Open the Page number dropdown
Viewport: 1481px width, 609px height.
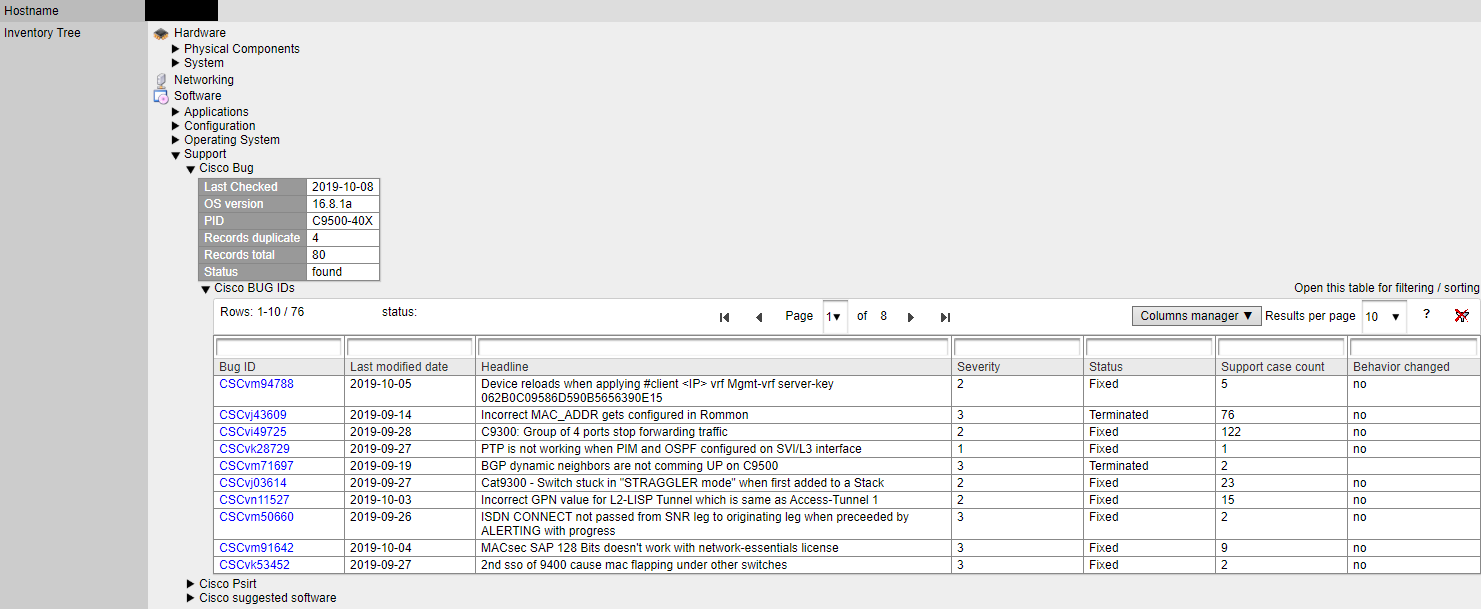835,316
